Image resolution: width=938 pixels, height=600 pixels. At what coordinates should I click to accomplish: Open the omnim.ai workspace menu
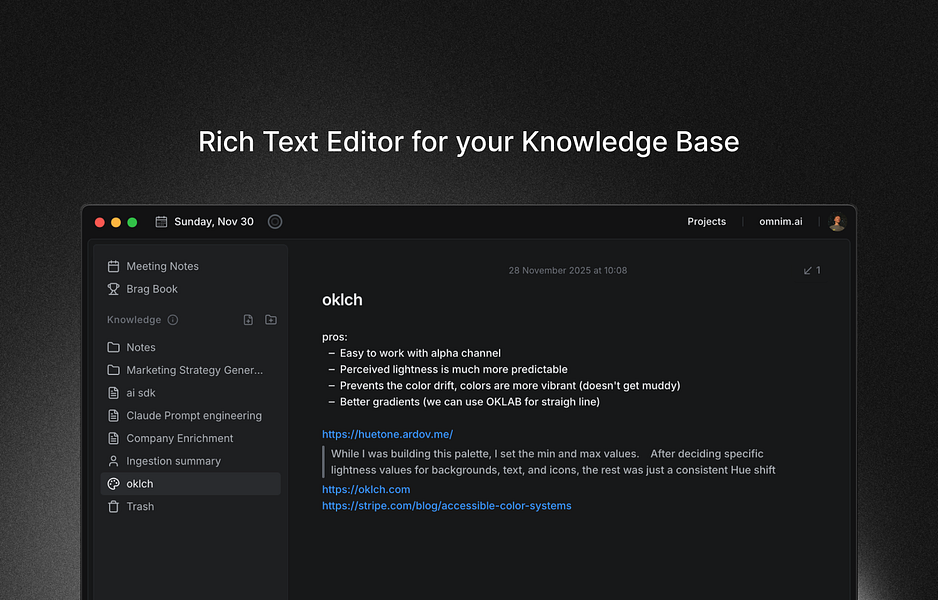pyautogui.click(x=781, y=221)
